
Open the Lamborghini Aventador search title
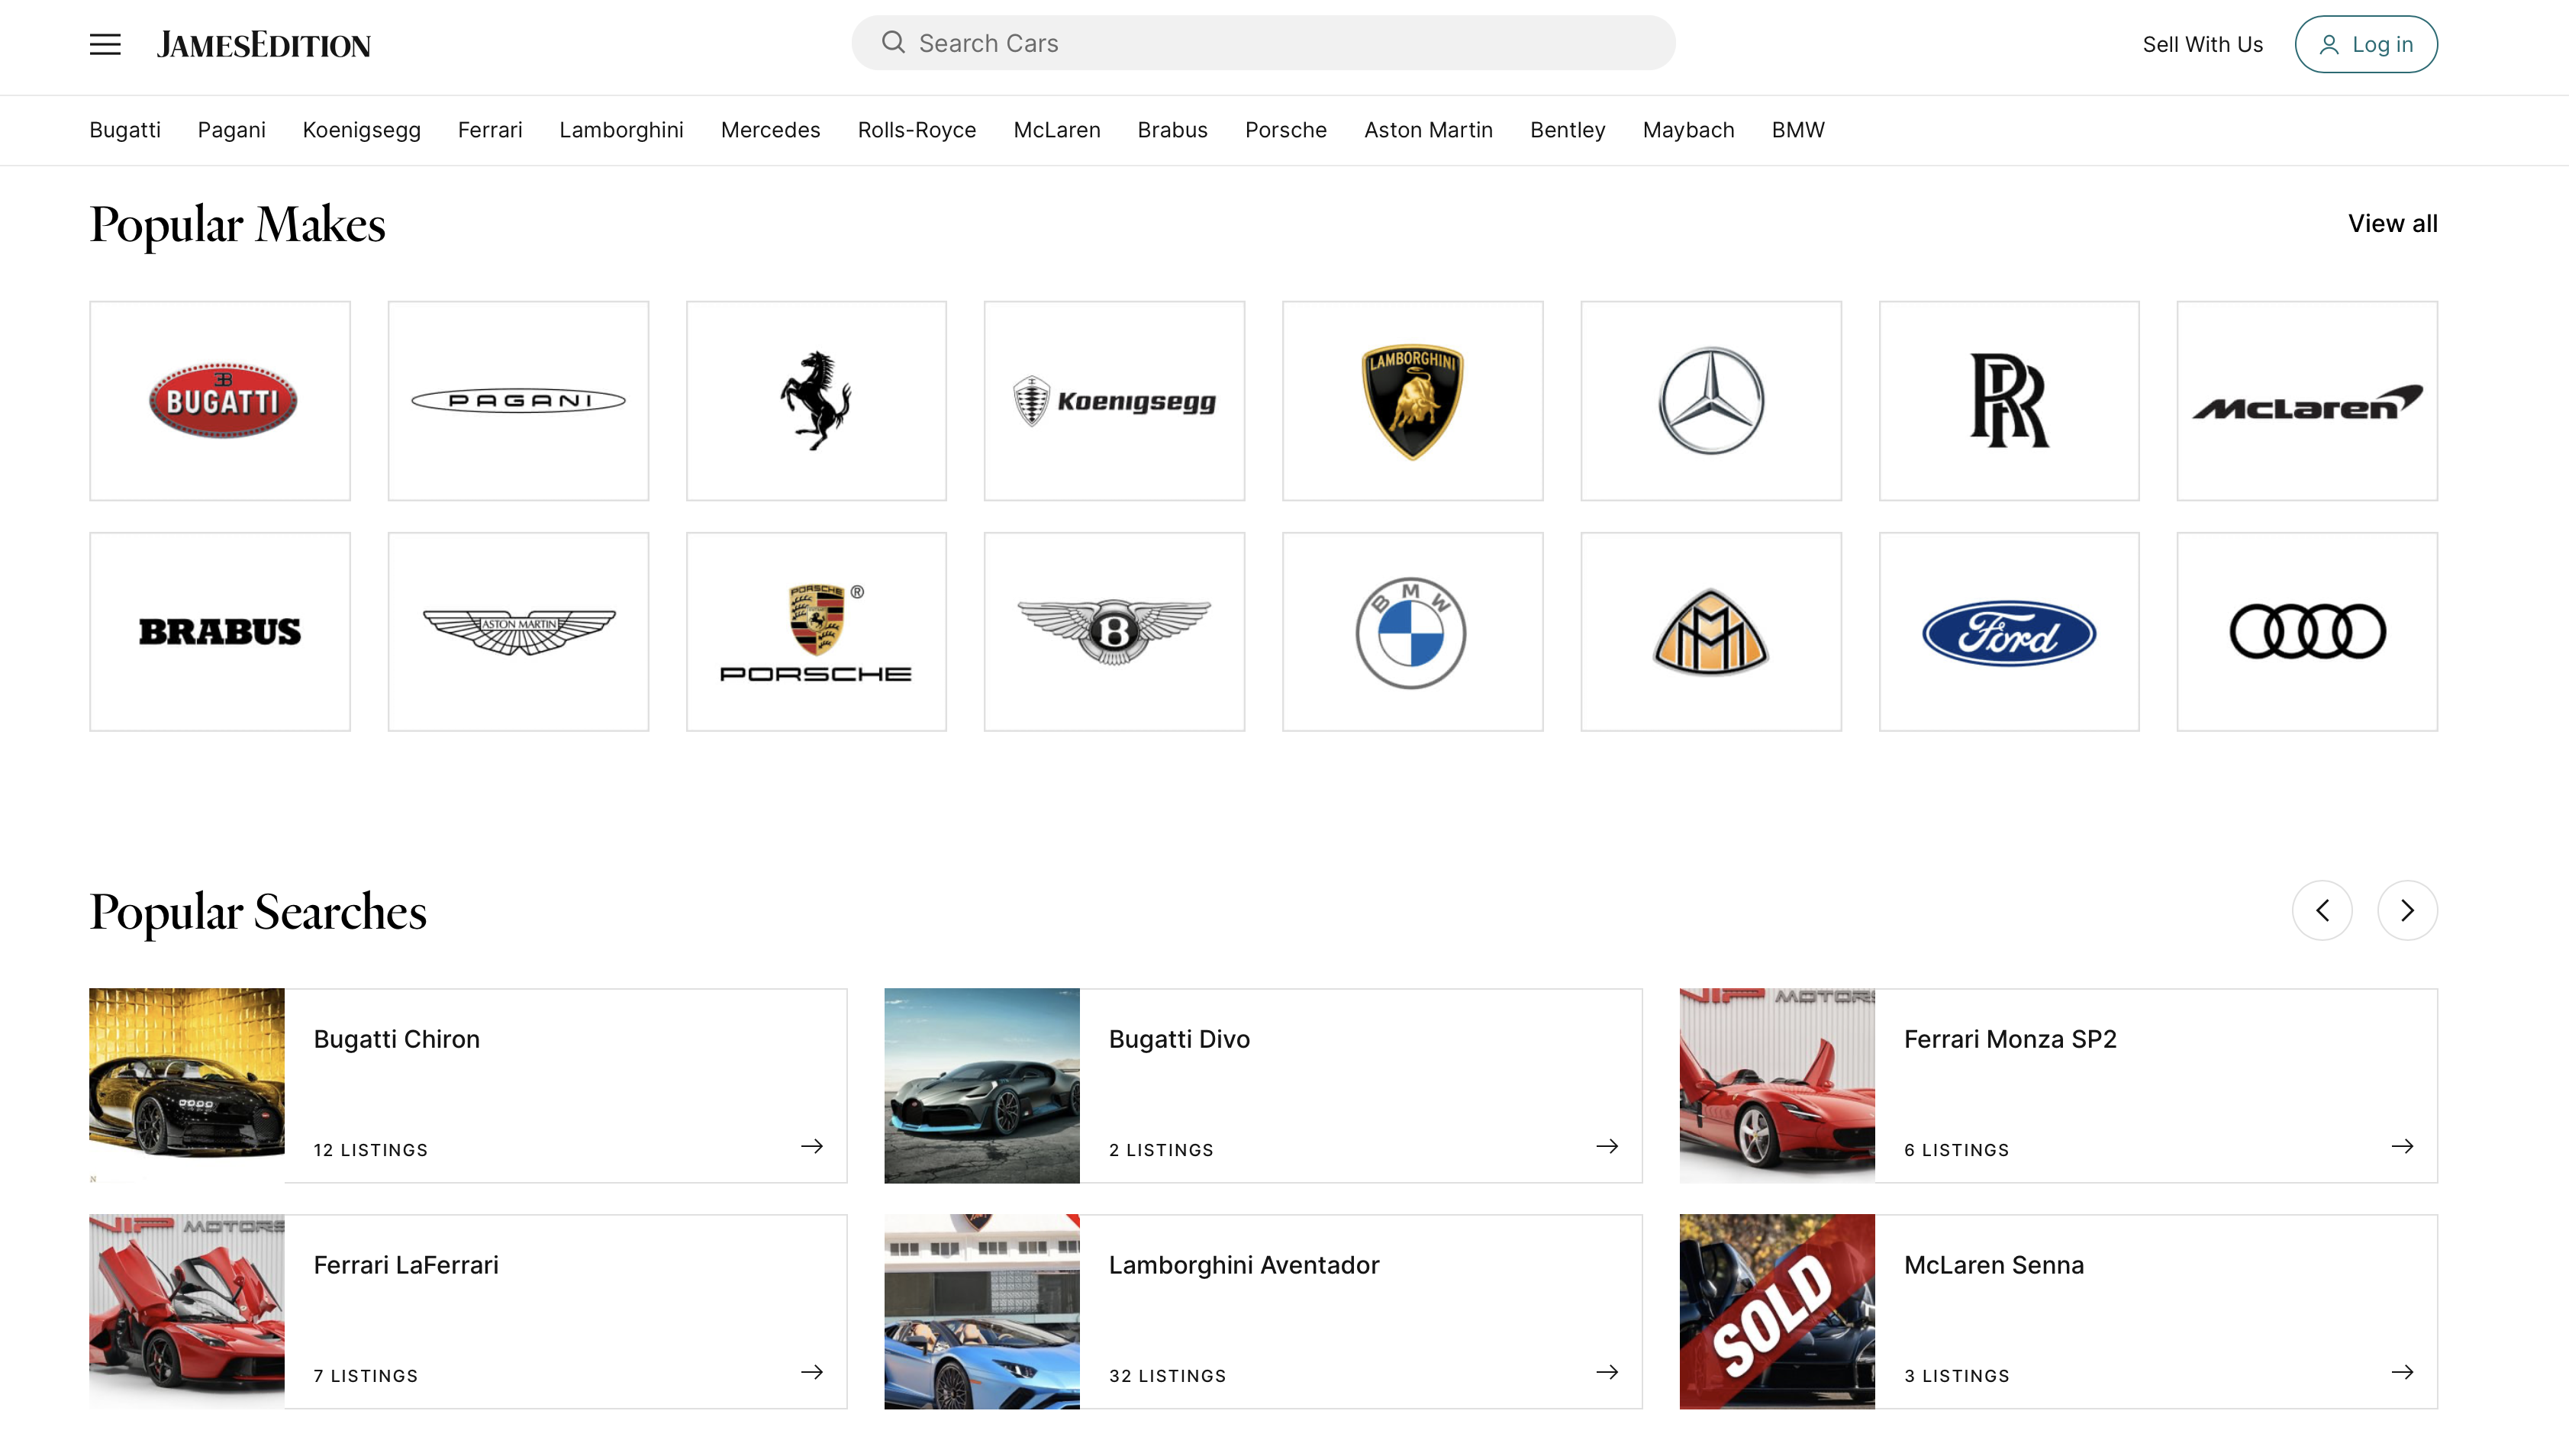tap(1244, 1265)
